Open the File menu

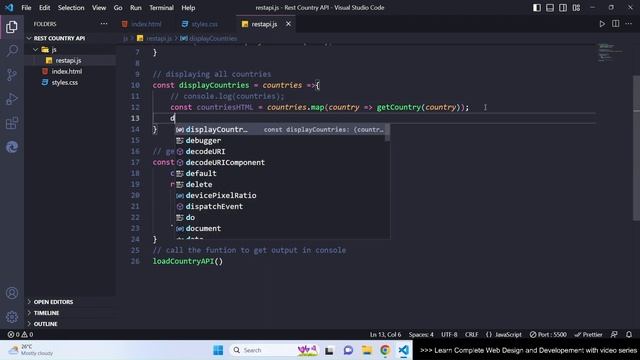tap(26, 8)
